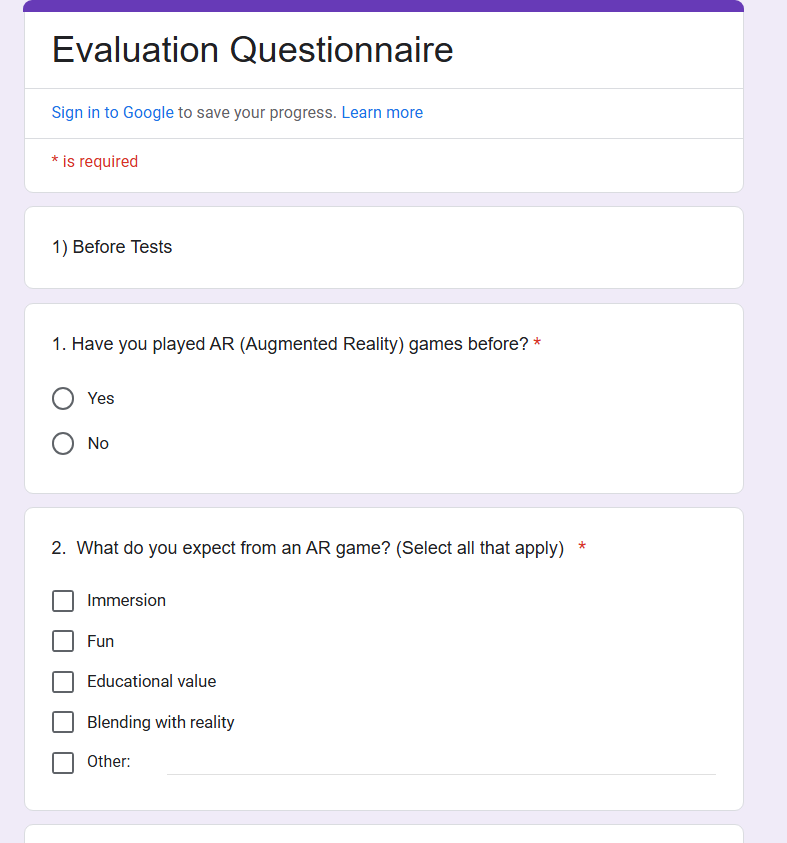Click the Sign in to Google link
The image size is (787, 843).
click(x=112, y=112)
